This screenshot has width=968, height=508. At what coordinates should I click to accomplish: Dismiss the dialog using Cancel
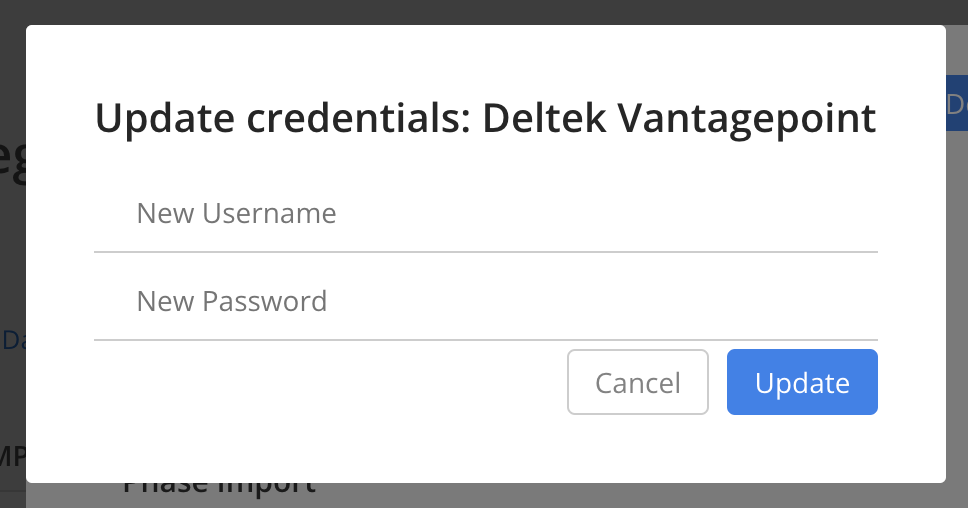point(638,382)
